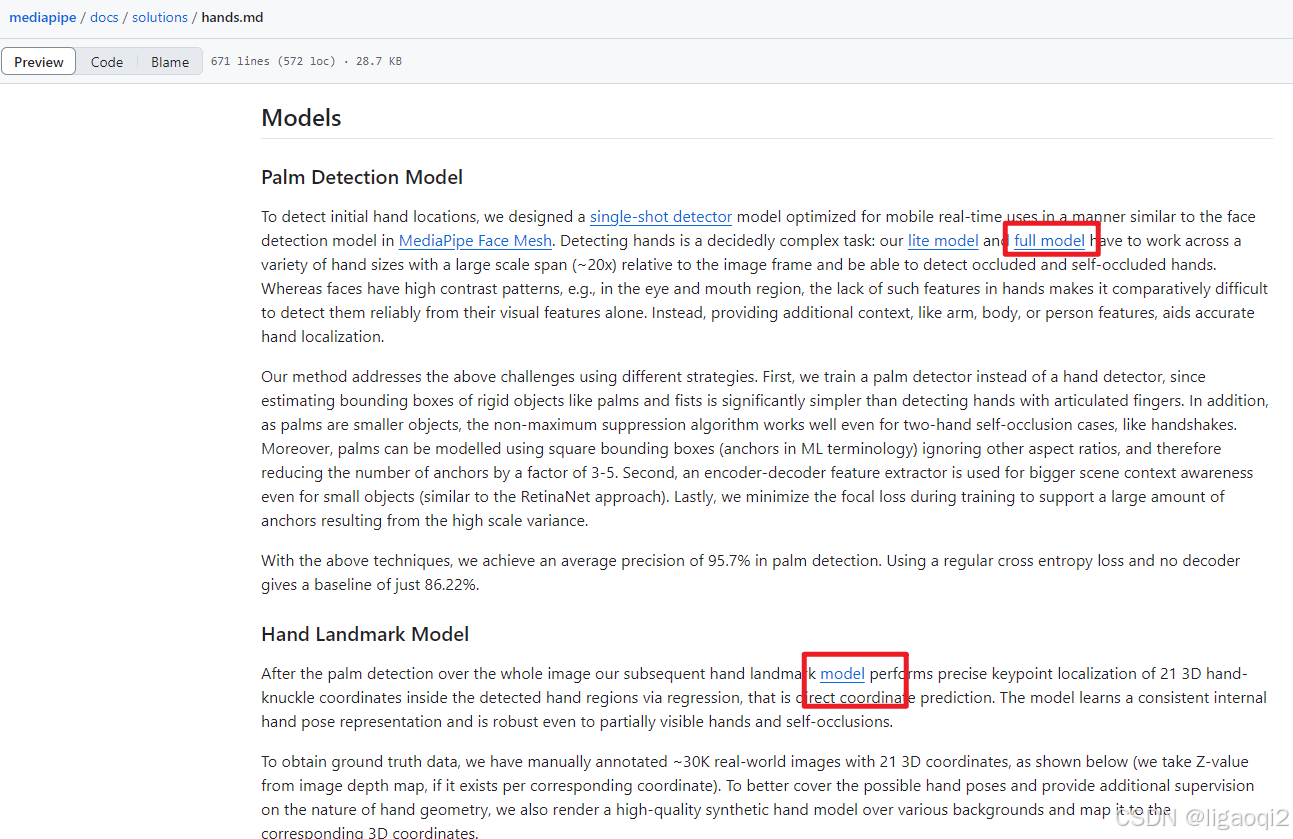Click the Models heading
The image size is (1293, 839).
coord(301,118)
